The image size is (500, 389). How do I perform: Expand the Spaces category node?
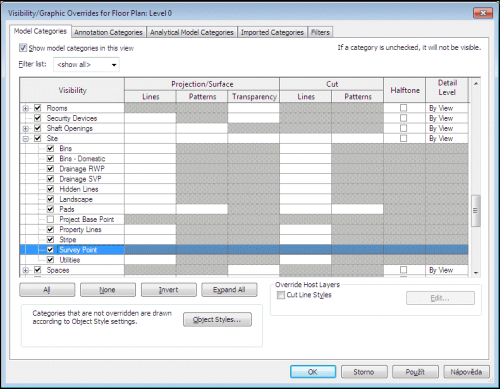coord(26,270)
